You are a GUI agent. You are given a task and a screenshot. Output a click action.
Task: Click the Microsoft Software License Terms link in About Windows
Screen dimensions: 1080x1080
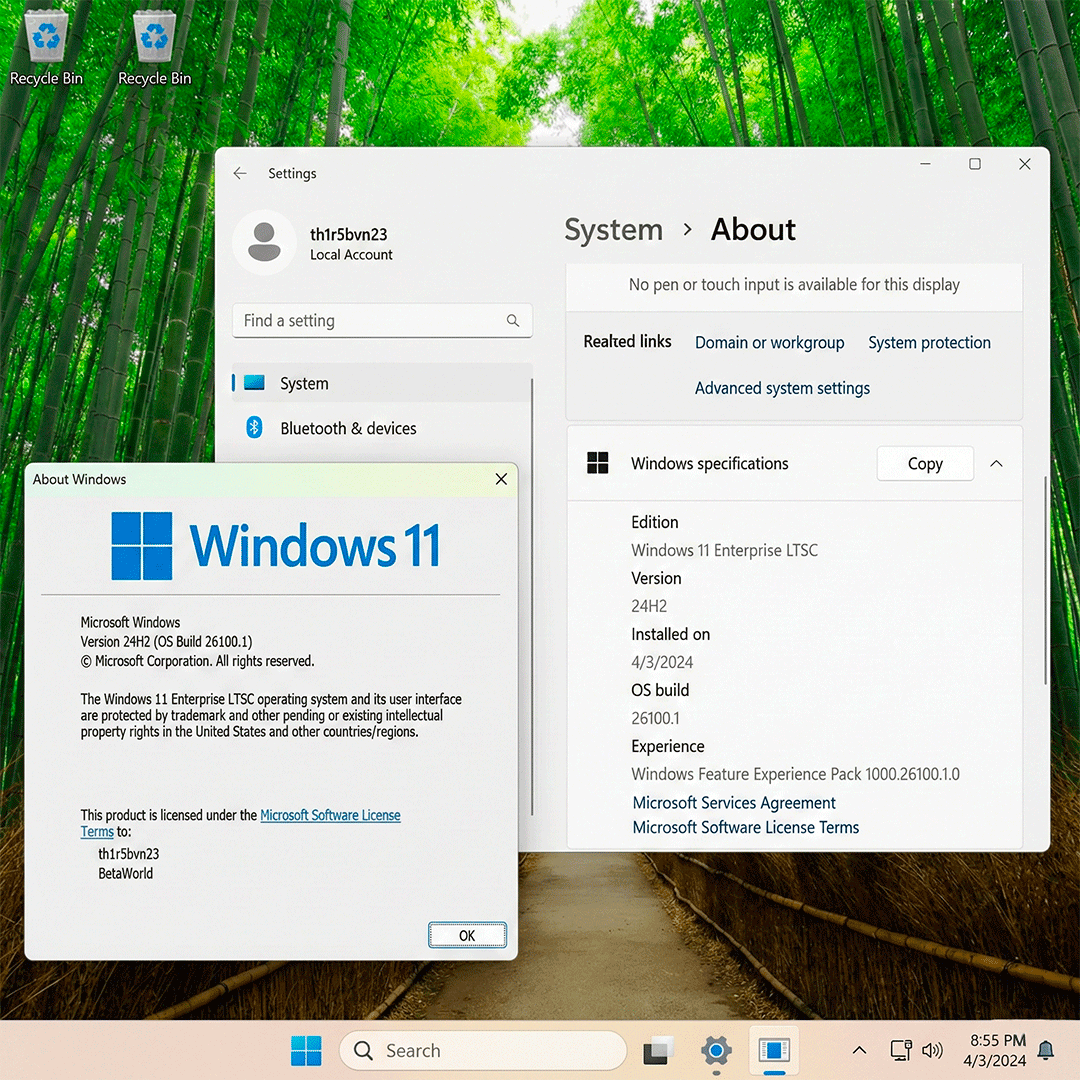pos(330,815)
